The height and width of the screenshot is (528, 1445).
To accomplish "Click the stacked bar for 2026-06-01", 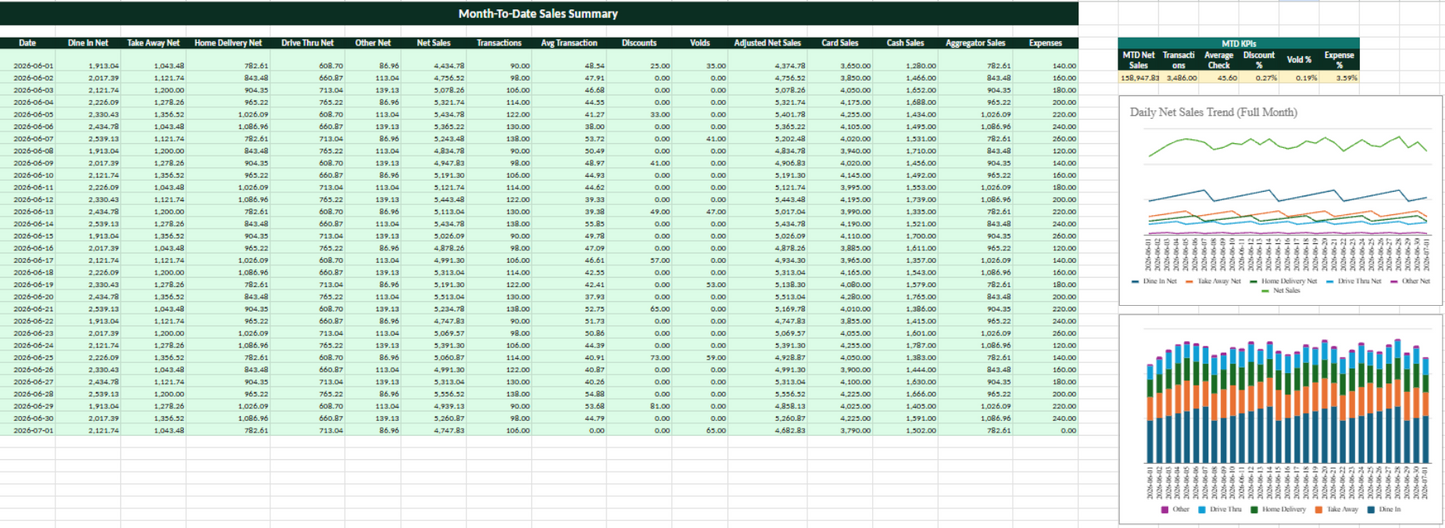I will (1151, 412).
